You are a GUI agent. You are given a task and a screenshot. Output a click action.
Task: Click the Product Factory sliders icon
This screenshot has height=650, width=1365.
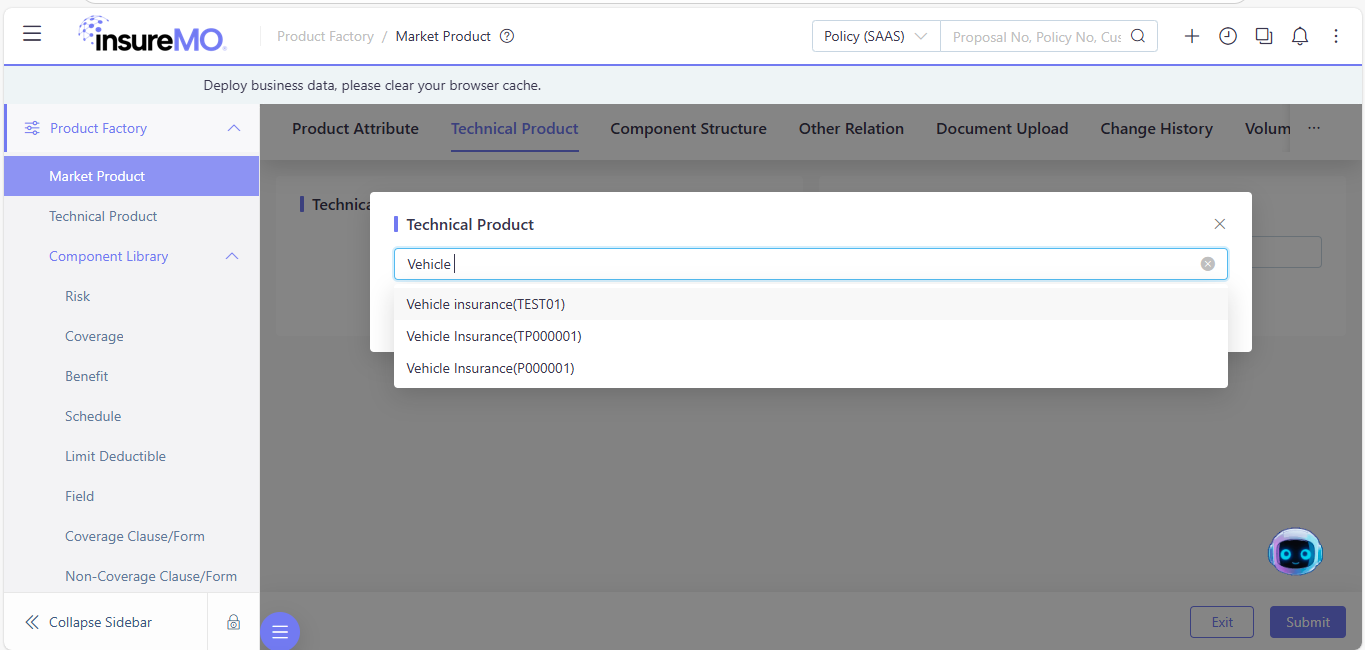point(32,128)
